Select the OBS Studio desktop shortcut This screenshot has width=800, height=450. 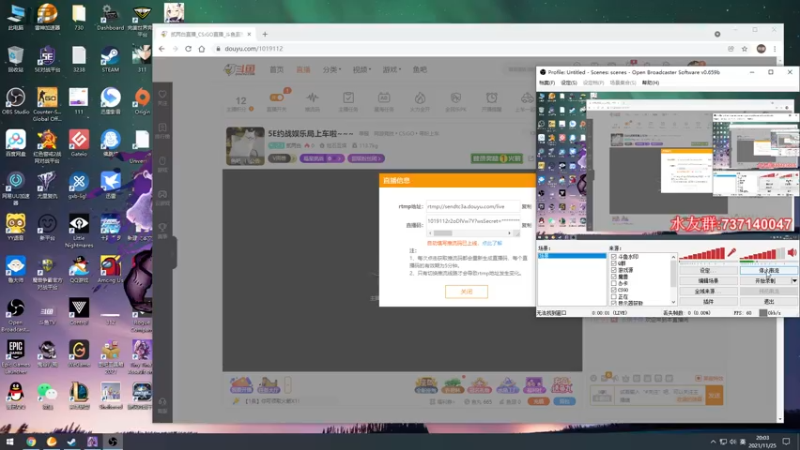15,101
